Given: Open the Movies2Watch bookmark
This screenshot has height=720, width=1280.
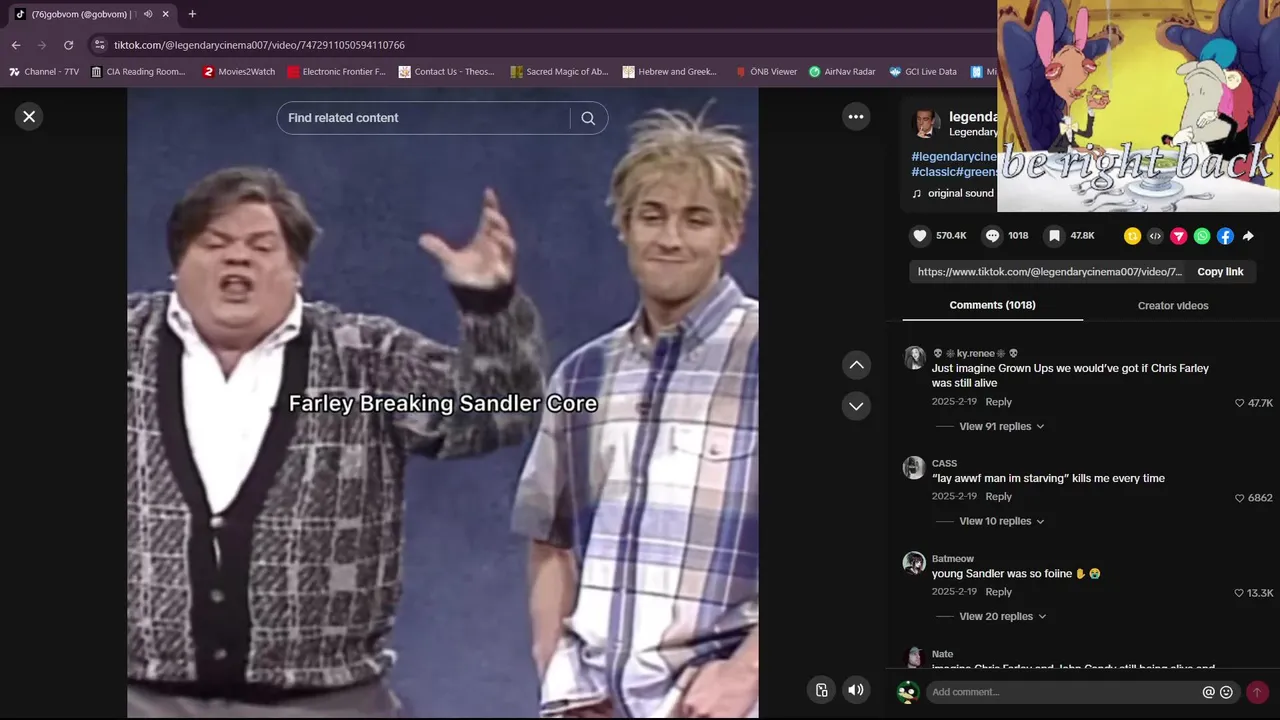Looking at the screenshot, I should (x=238, y=72).
